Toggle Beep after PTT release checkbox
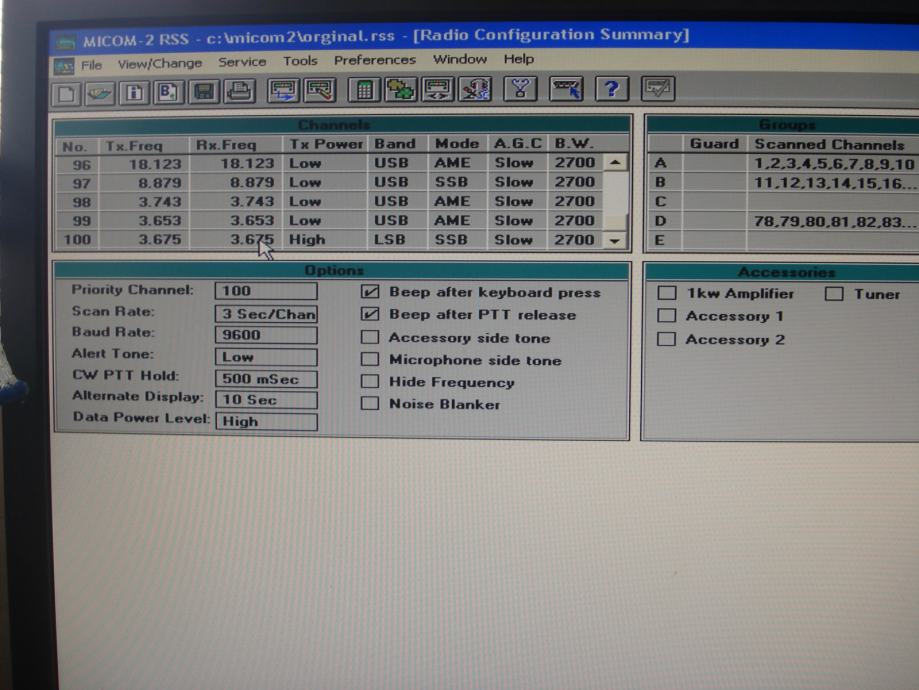The width and height of the screenshot is (919, 690). 370,314
